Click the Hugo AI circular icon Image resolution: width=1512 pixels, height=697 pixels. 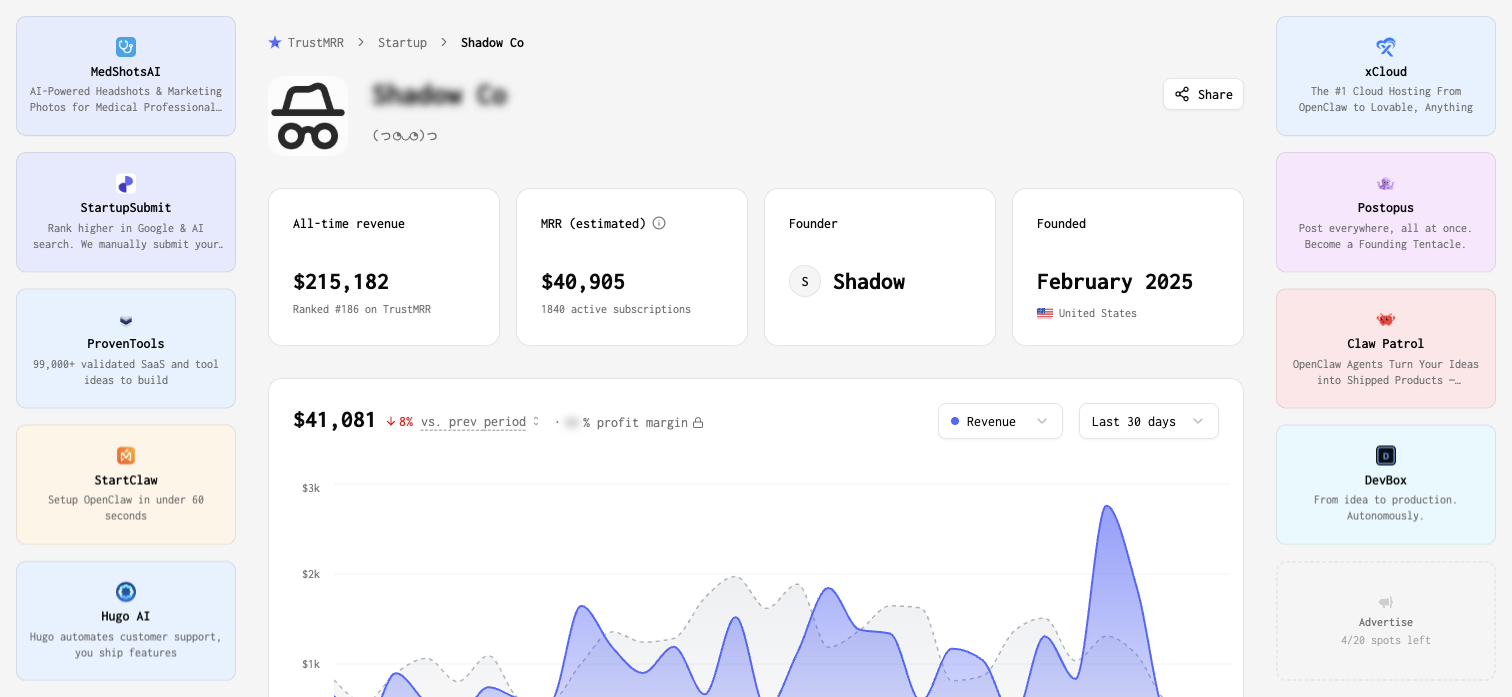click(126, 592)
